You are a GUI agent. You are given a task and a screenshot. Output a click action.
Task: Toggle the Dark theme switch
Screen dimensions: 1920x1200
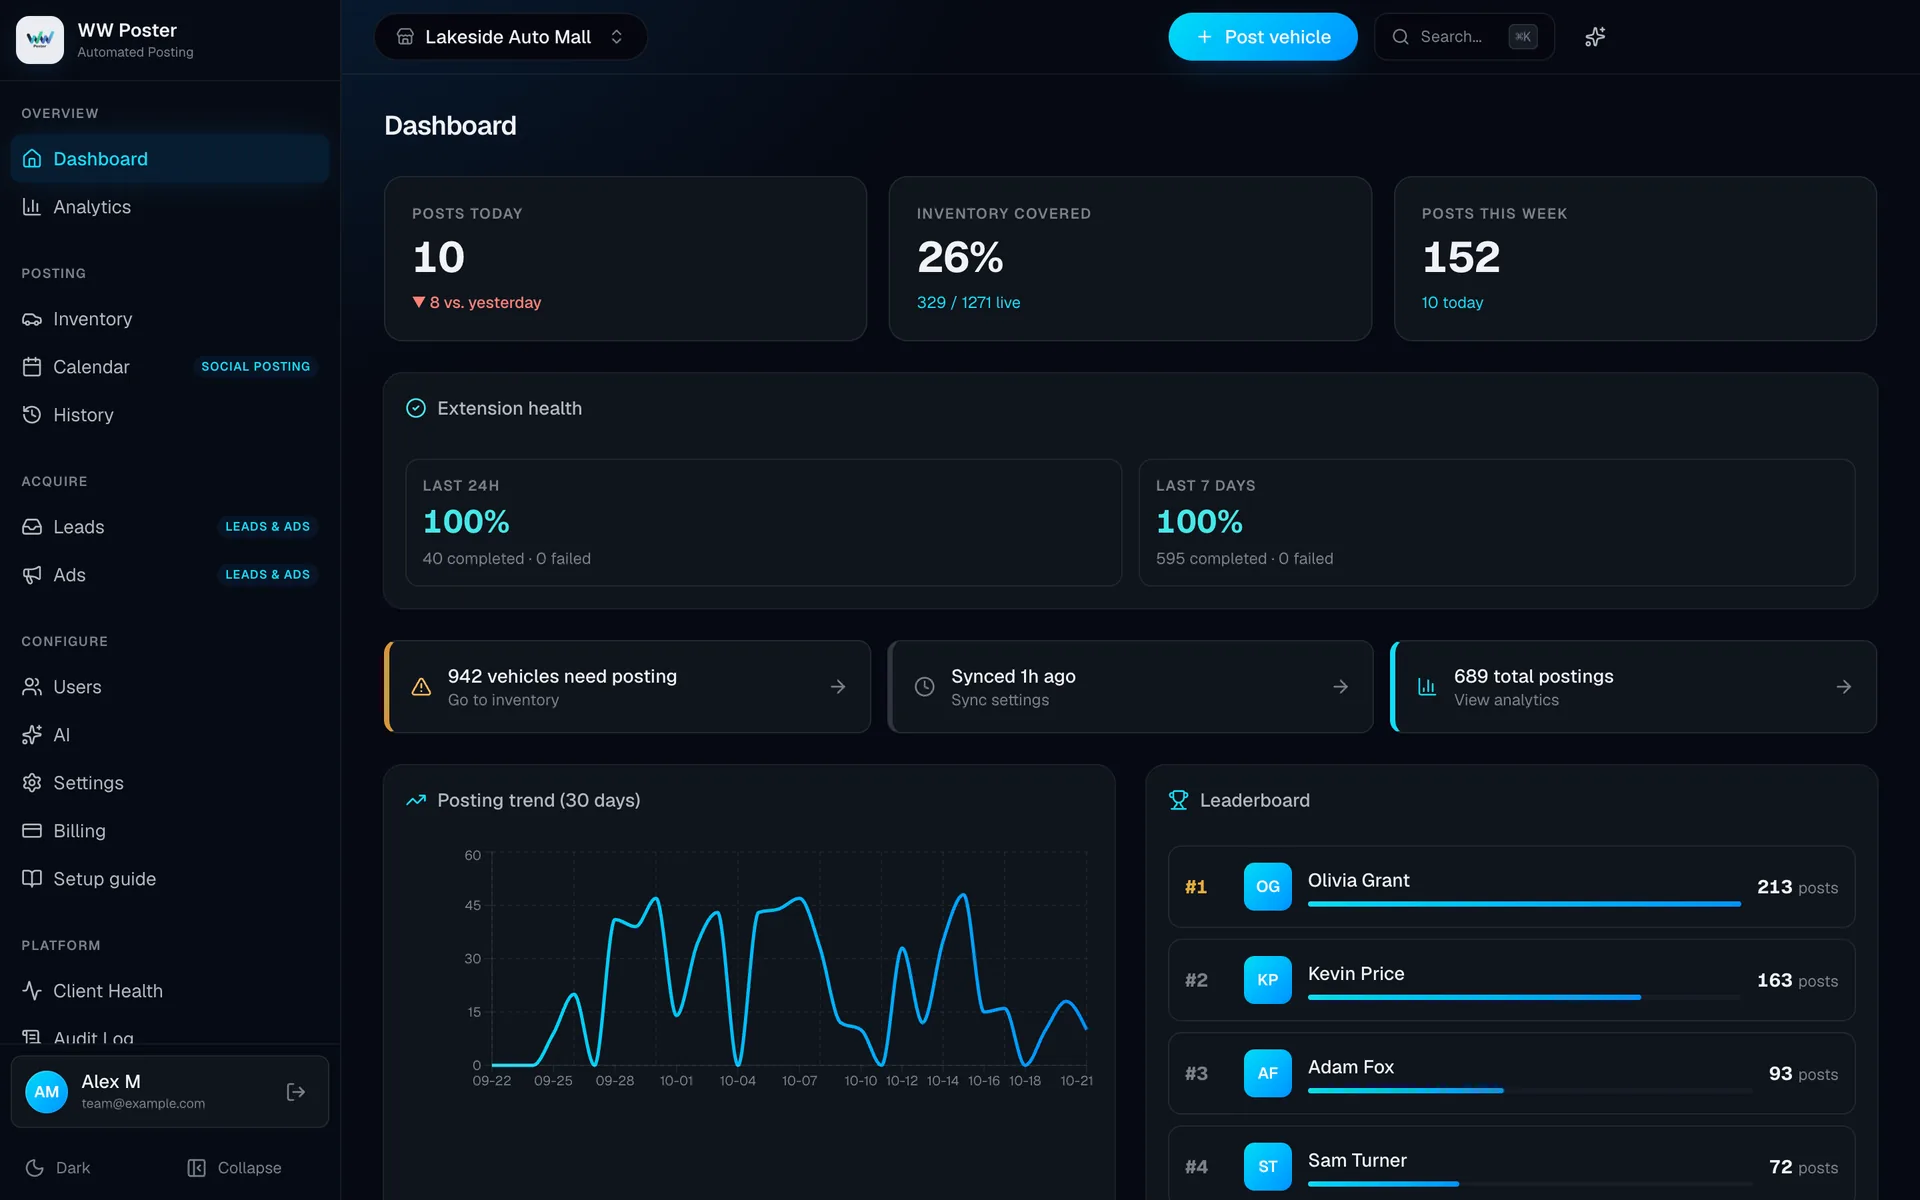pos(58,1168)
